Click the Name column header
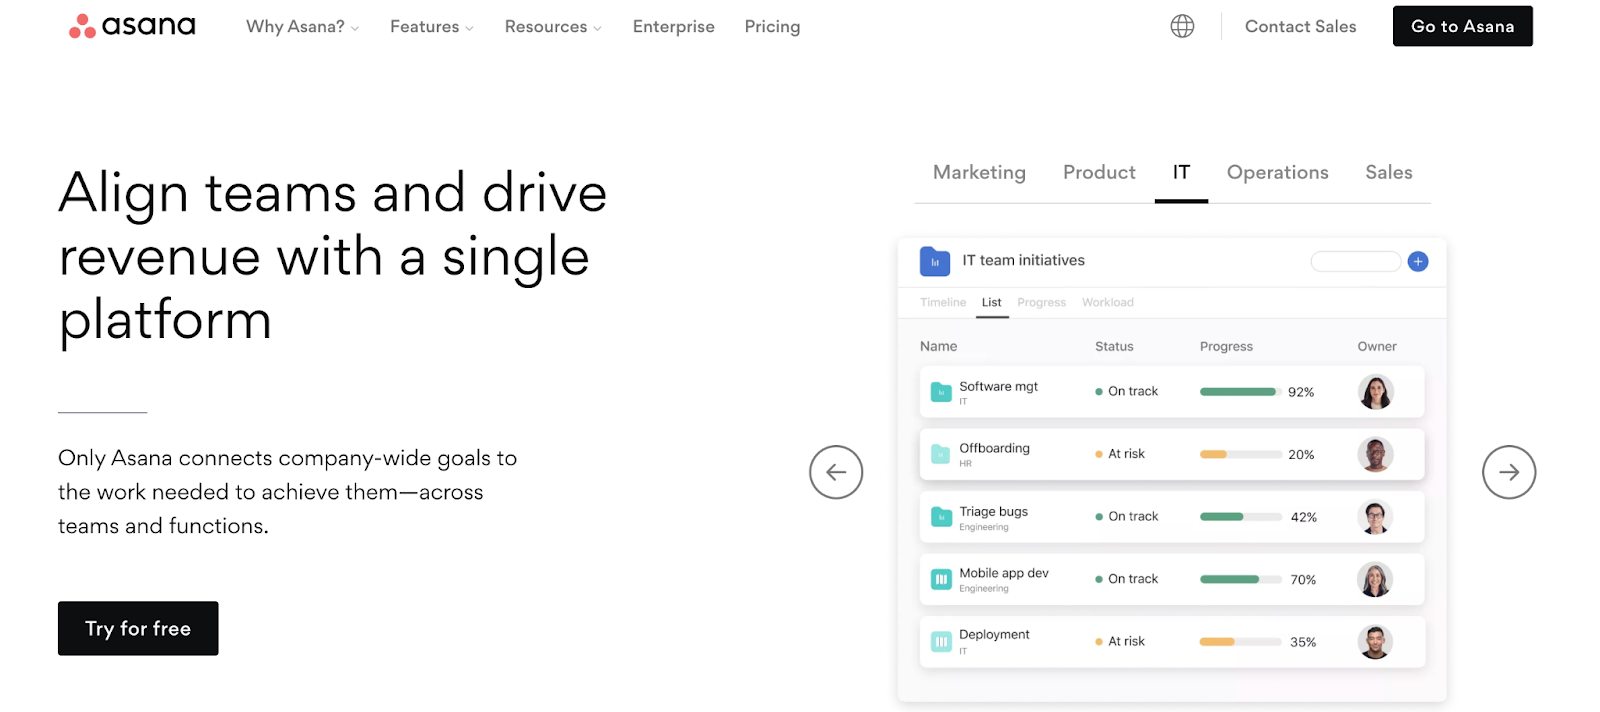Viewport: 1600px width, 712px height. [938, 346]
